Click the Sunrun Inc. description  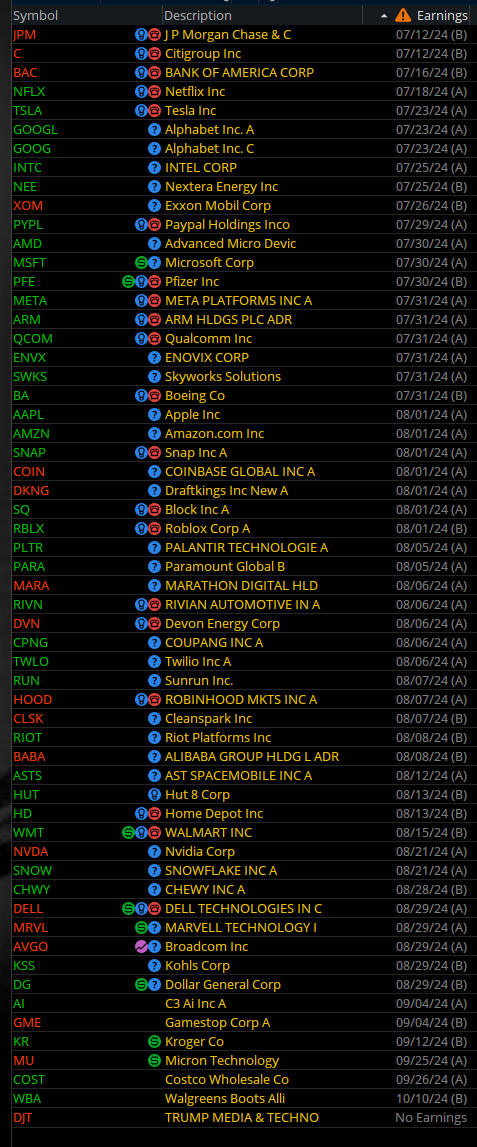(199, 681)
